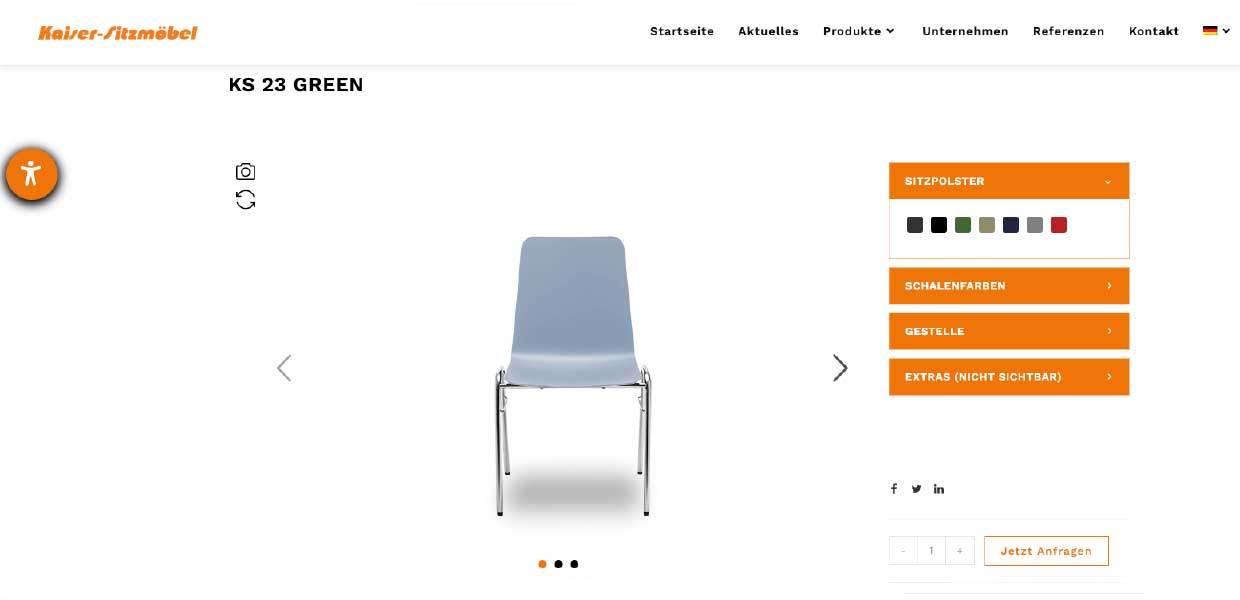The height and width of the screenshot is (600, 1240).
Task: Click the rotate view arrows icon
Action: click(245, 200)
